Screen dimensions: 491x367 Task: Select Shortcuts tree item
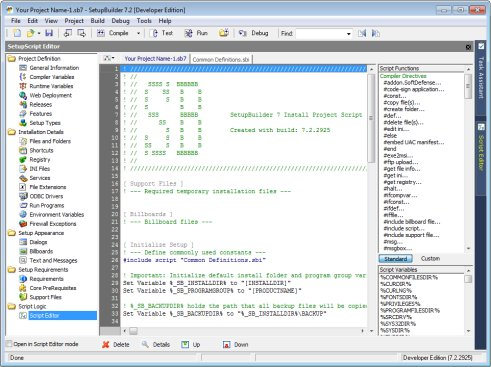(41, 150)
